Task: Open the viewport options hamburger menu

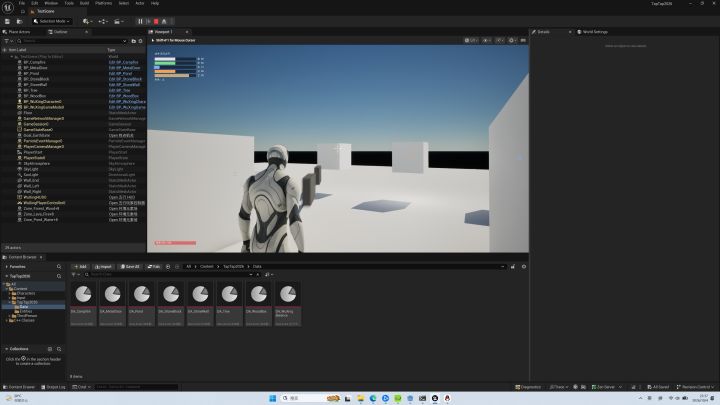Action: [523, 40]
